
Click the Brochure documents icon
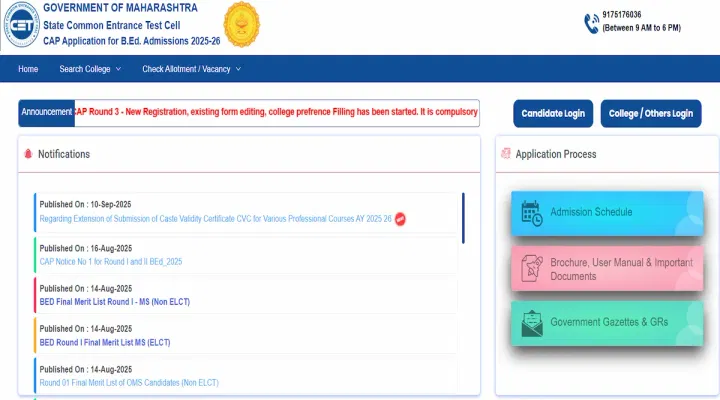[531, 268]
